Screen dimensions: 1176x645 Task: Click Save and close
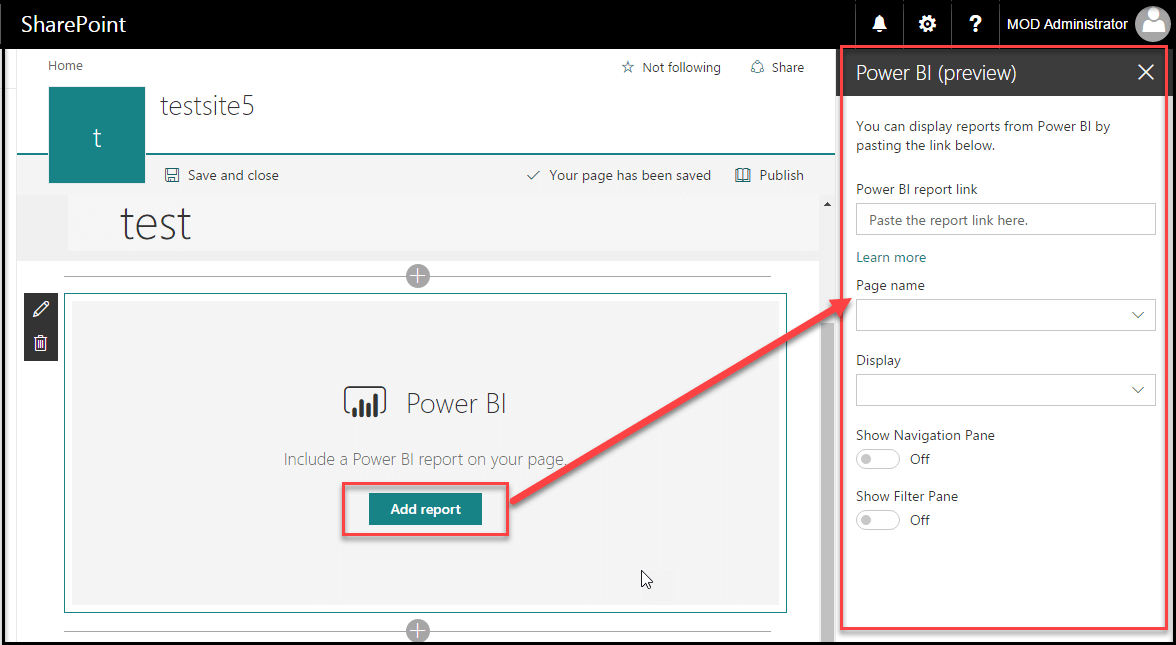pyautogui.click(x=222, y=175)
